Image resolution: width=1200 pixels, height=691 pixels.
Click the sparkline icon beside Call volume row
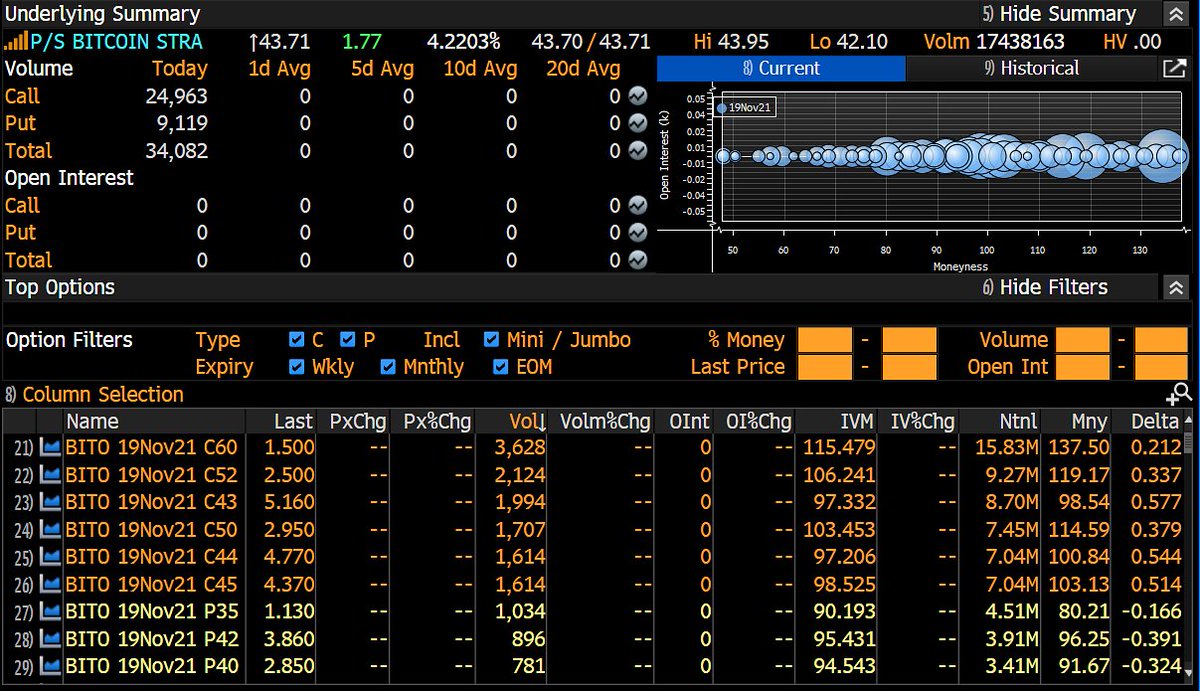click(638, 96)
